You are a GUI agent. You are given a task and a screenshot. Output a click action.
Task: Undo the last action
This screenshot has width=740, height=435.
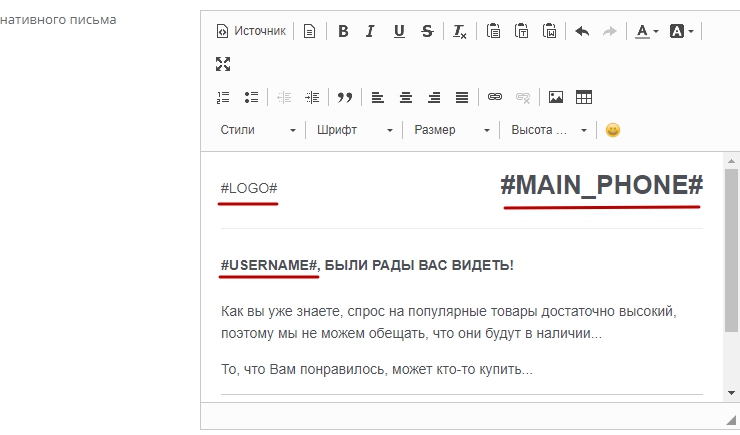point(582,31)
